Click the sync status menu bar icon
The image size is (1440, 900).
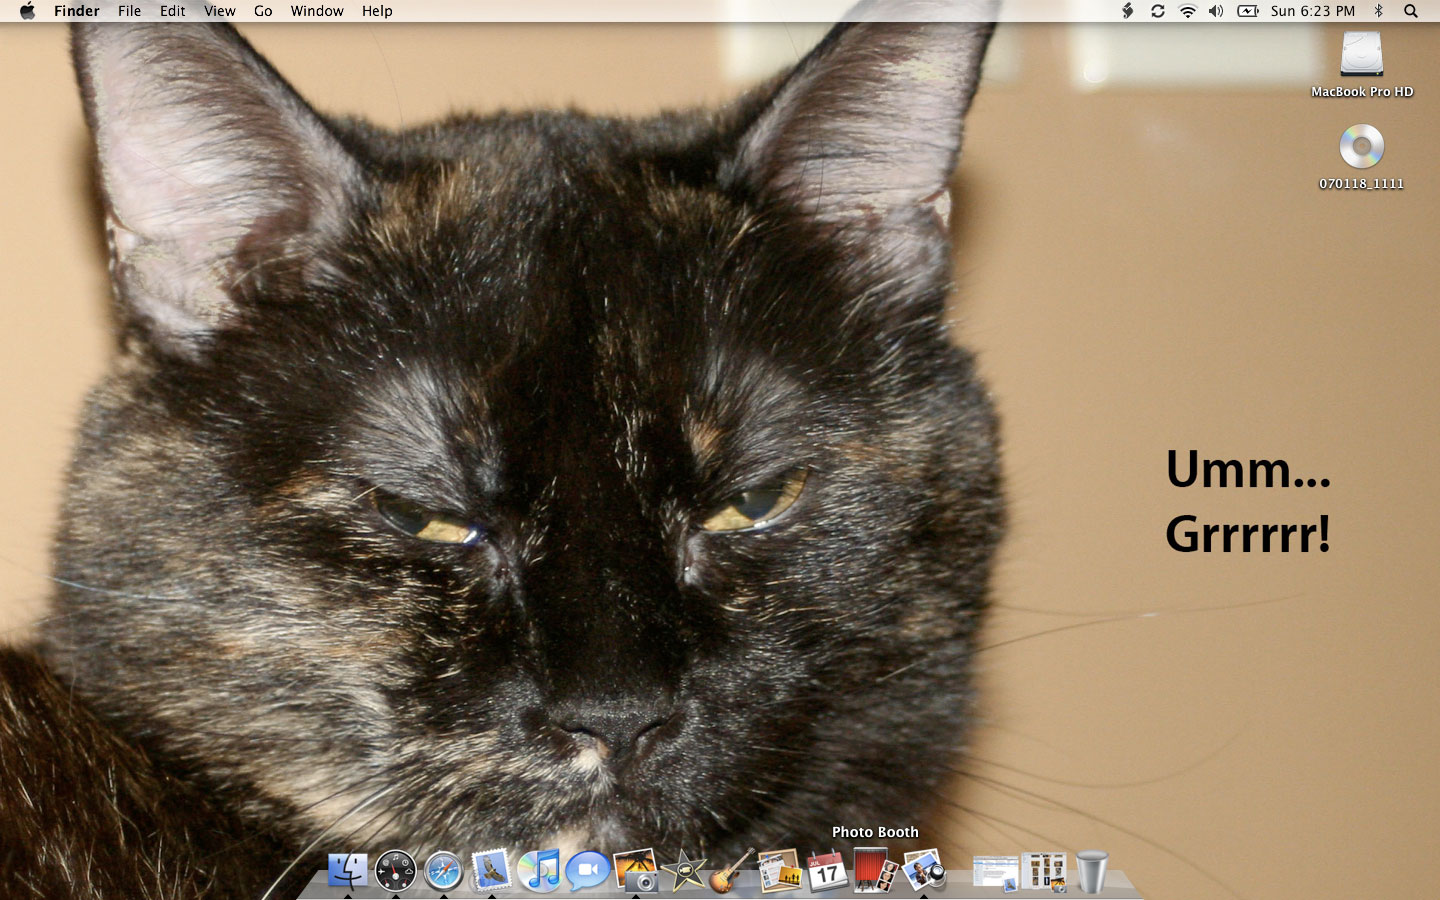pos(1157,11)
